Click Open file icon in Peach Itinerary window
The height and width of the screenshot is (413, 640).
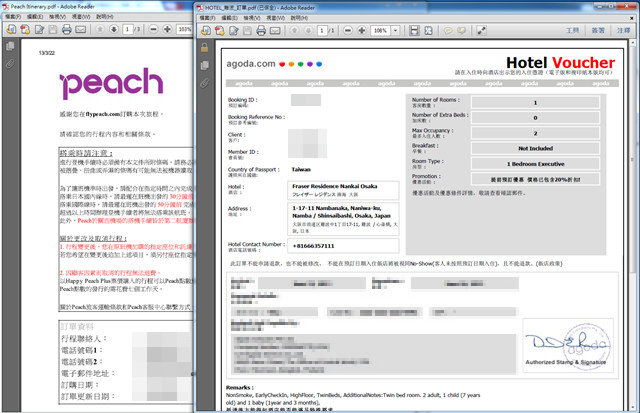pyautogui.click(x=11, y=29)
